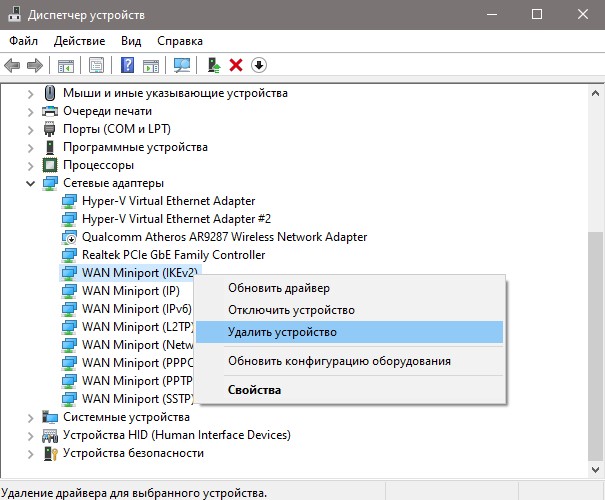The image size is (605, 500).
Task: Click Scan for hardware changes monitor icon
Action: [182, 65]
